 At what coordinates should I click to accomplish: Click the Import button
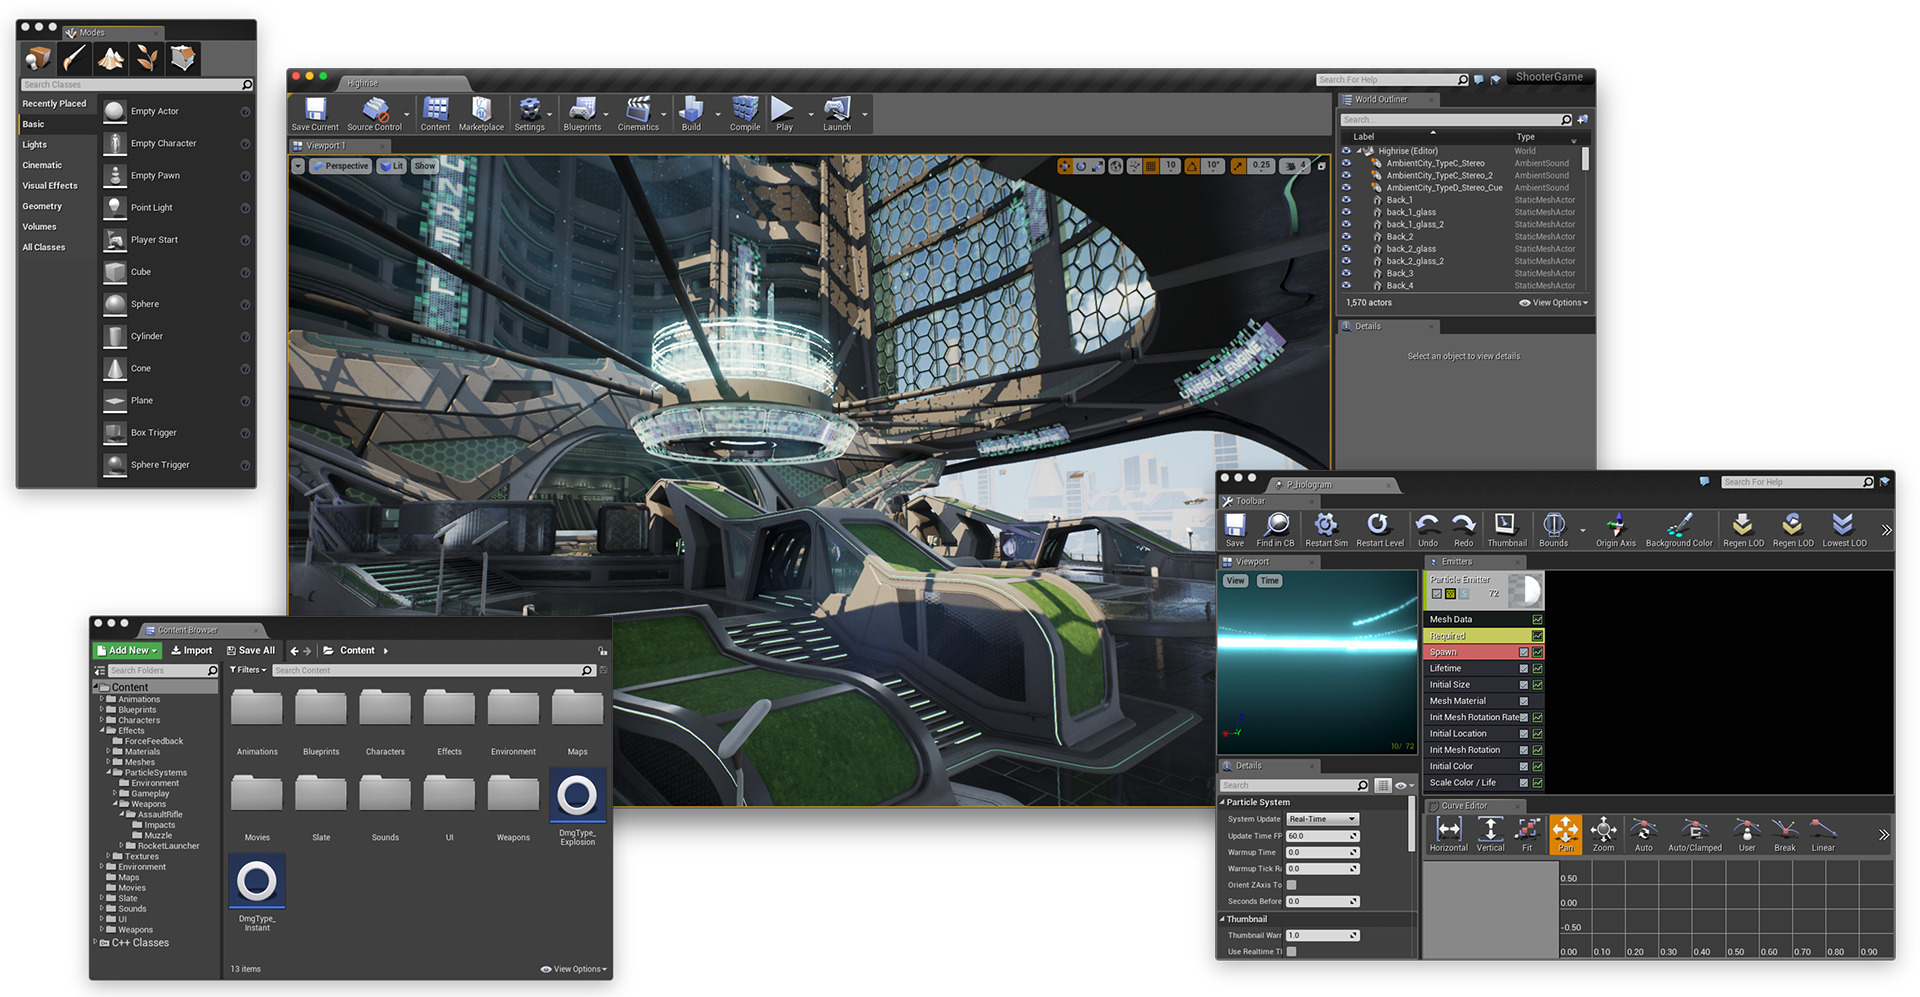[191, 650]
